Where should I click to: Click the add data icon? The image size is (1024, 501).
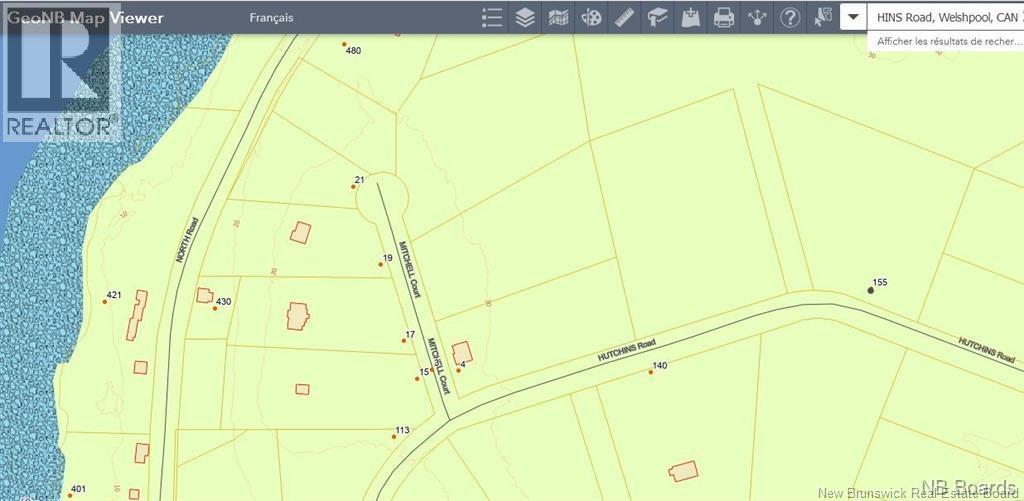pos(691,17)
